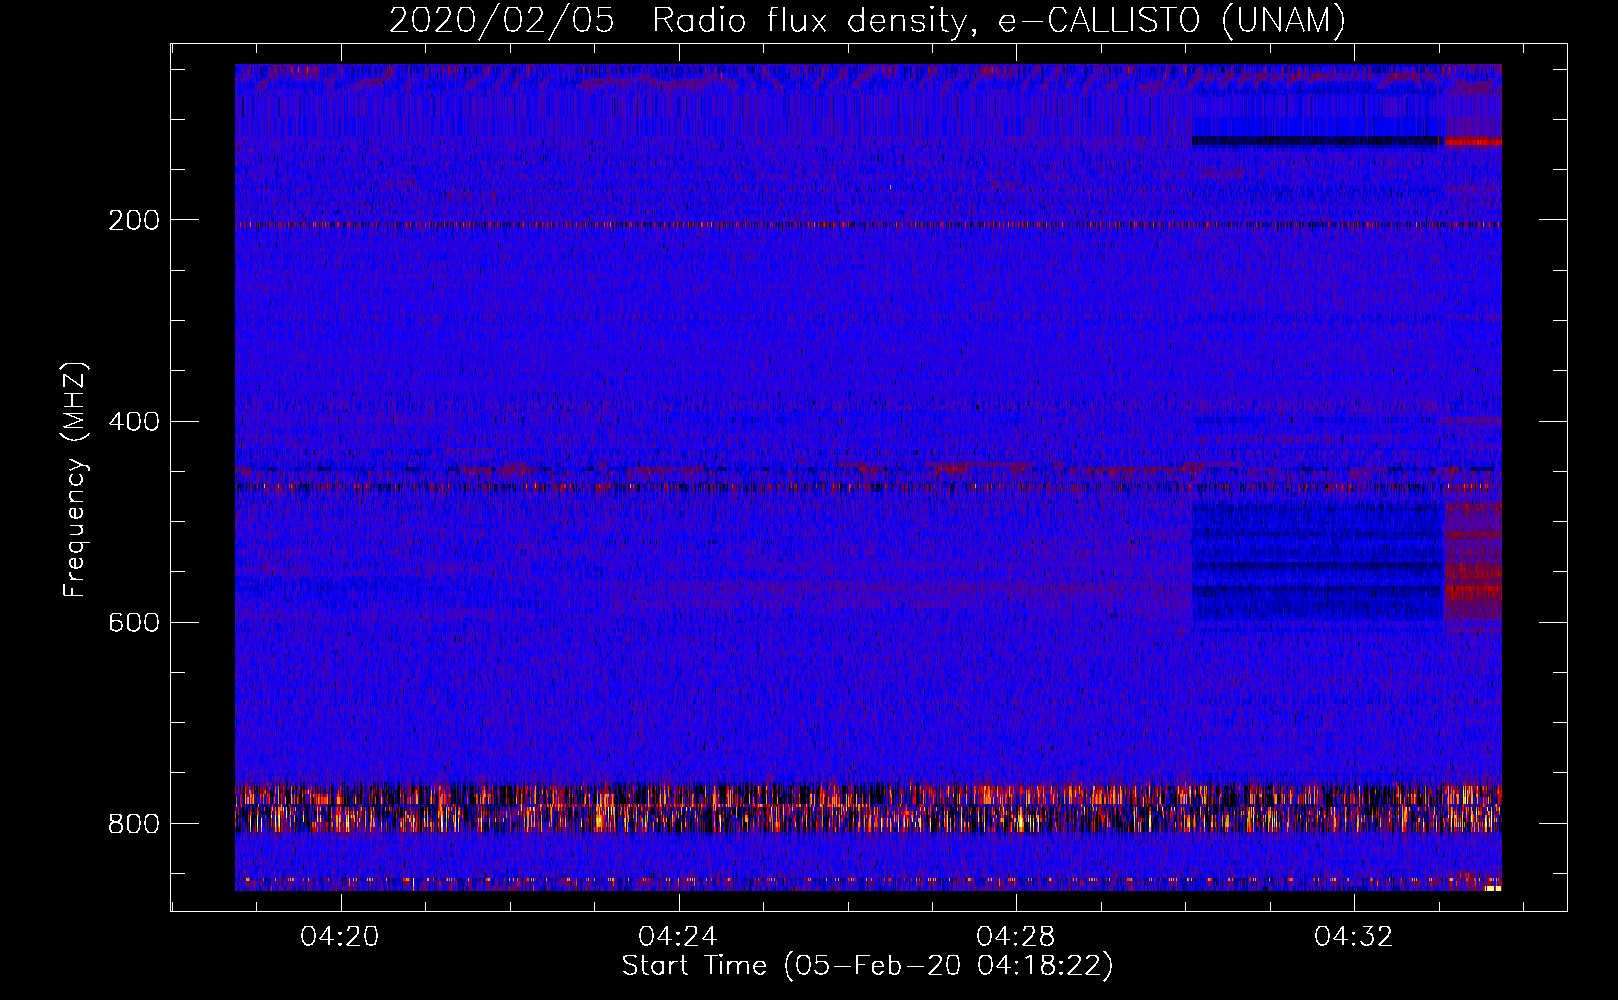Click the '04:32' time tick label
Image resolution: width=1618 pixels, height=1000 pixels.
click(x=1354, y=937)
